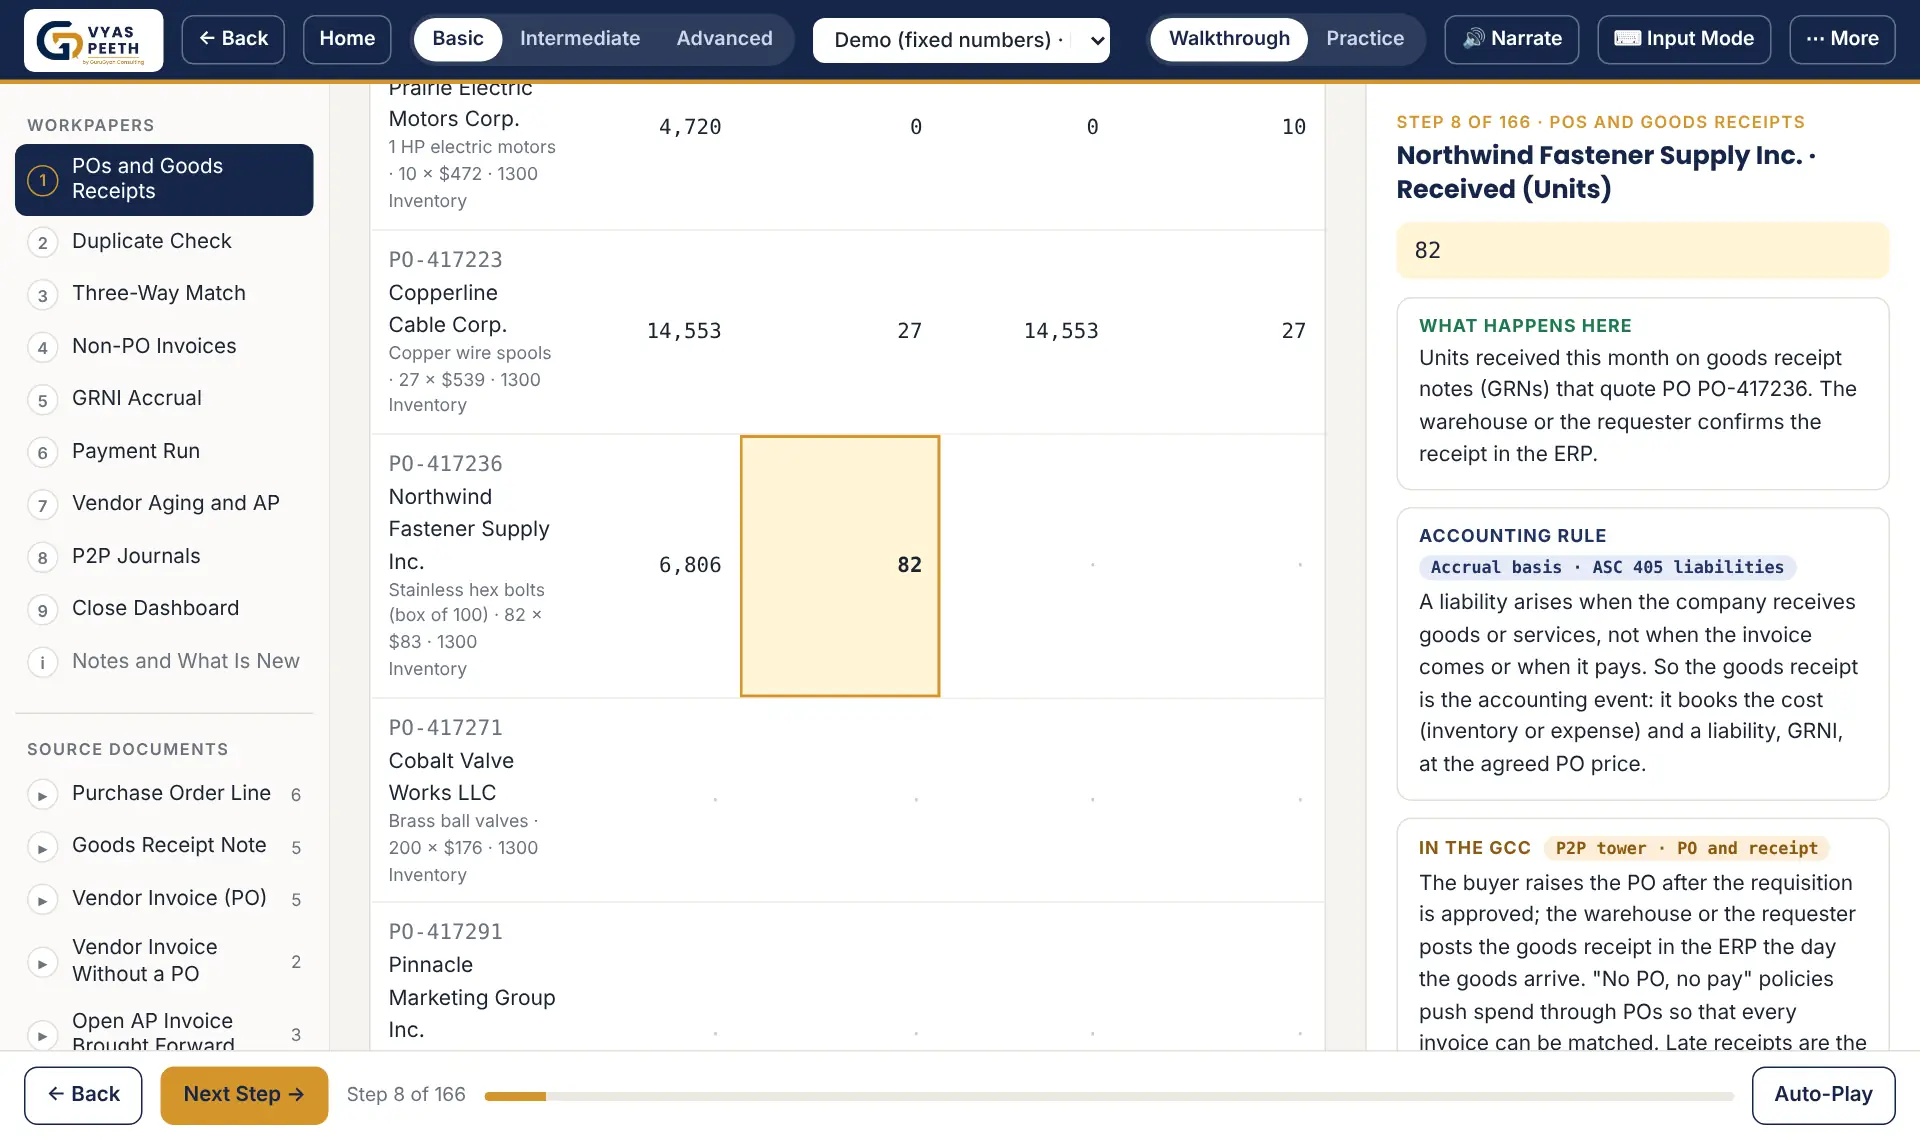
Task: Select the step 4 circle beside Non-PO Invoices
Action: (42, 347)
